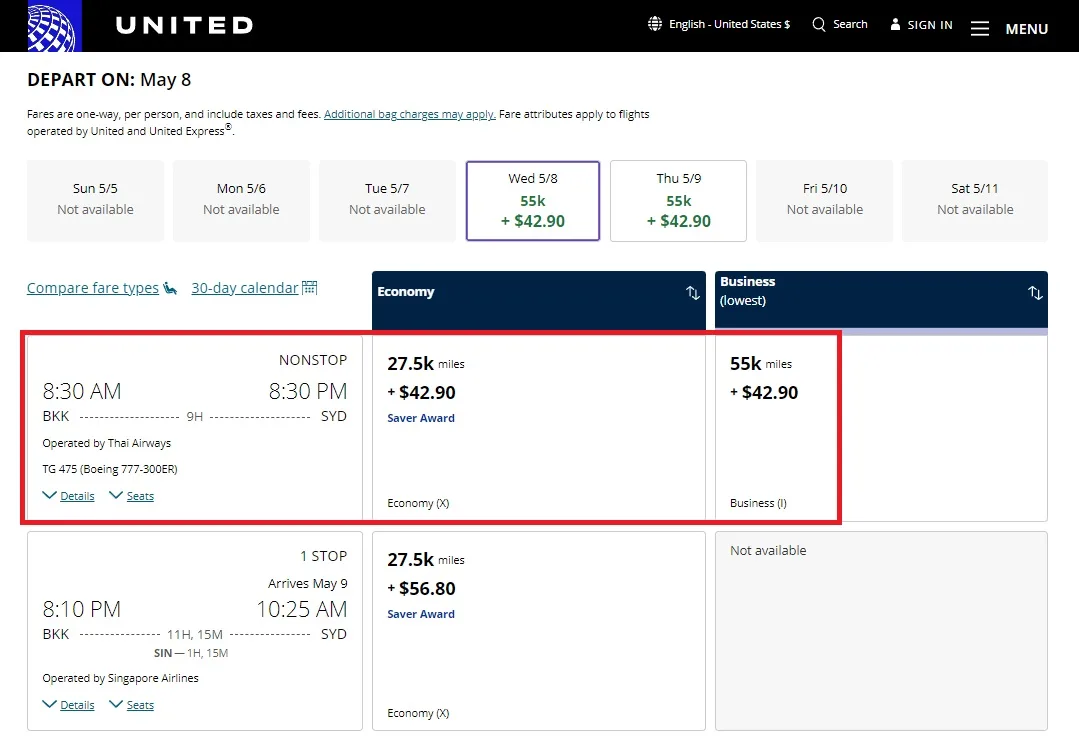Expand Seats chevron for Thai Airways flight
1079x736 pixels.
click(x=116, y=495)
